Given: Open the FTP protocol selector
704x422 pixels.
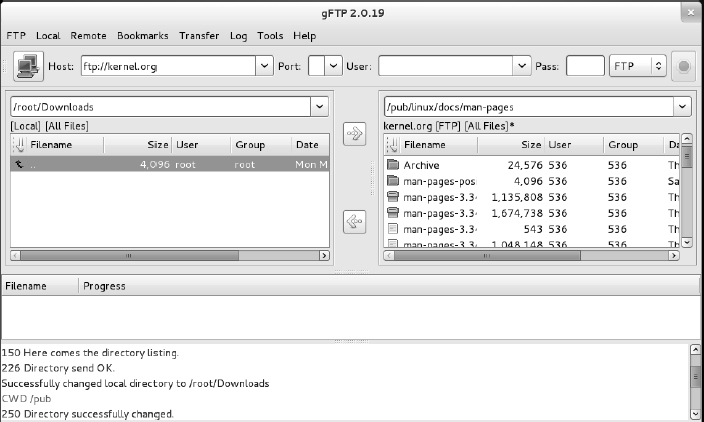Looking at the screenshot, I should click(x=637, y=66).
